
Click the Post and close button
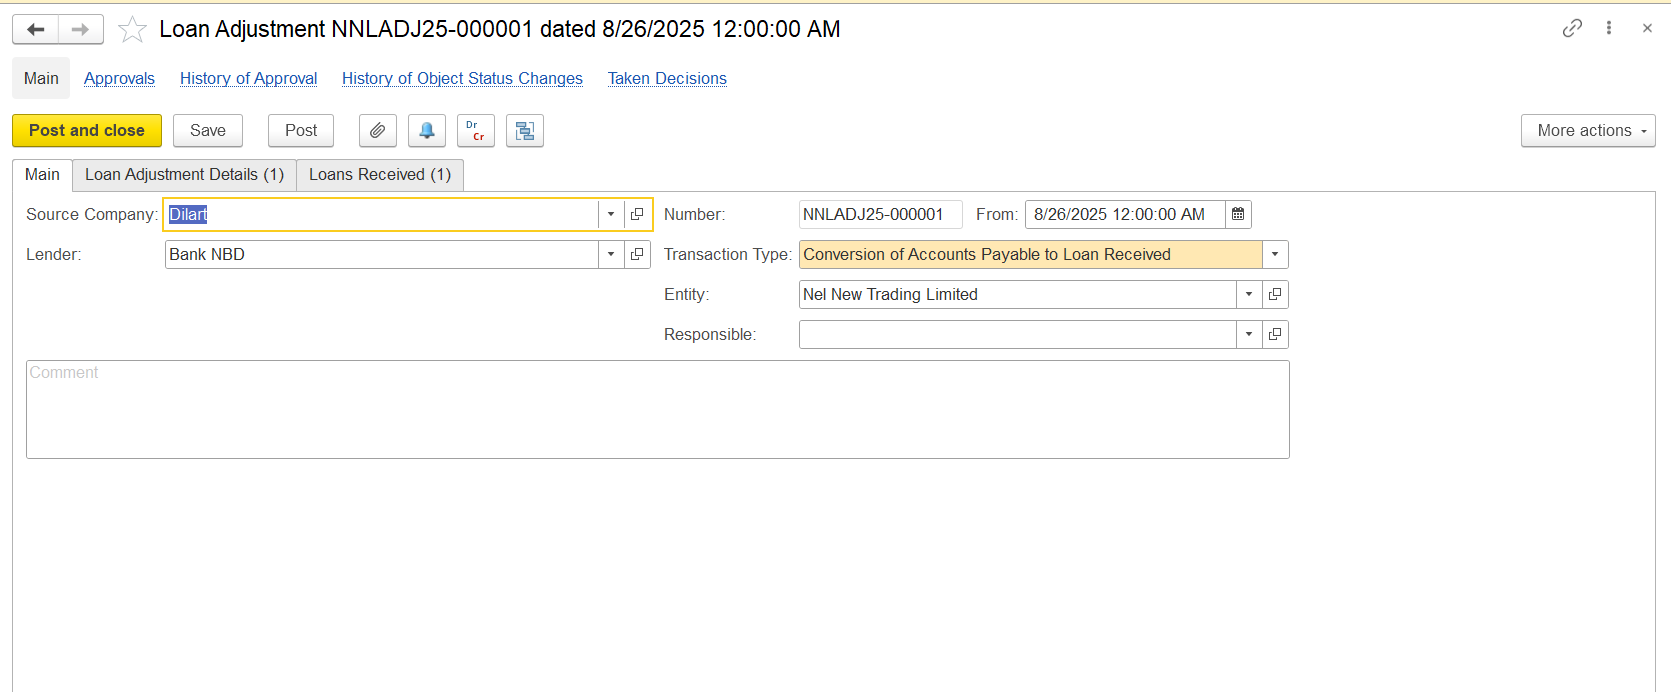pos(87,131)
